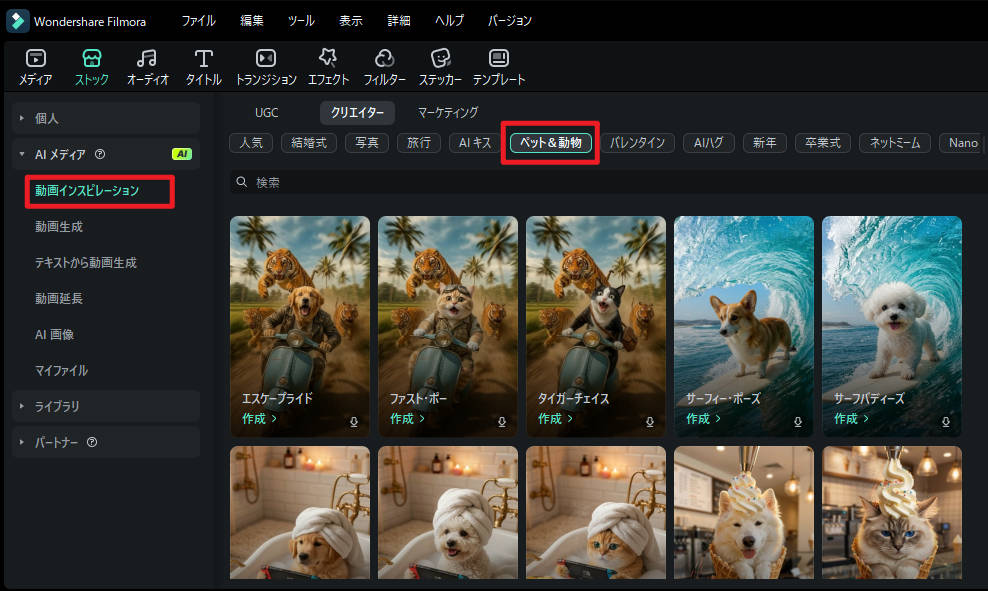Select the 卒業式 category chip
This screenshot has height=591, width=988.
click(823, 143)
